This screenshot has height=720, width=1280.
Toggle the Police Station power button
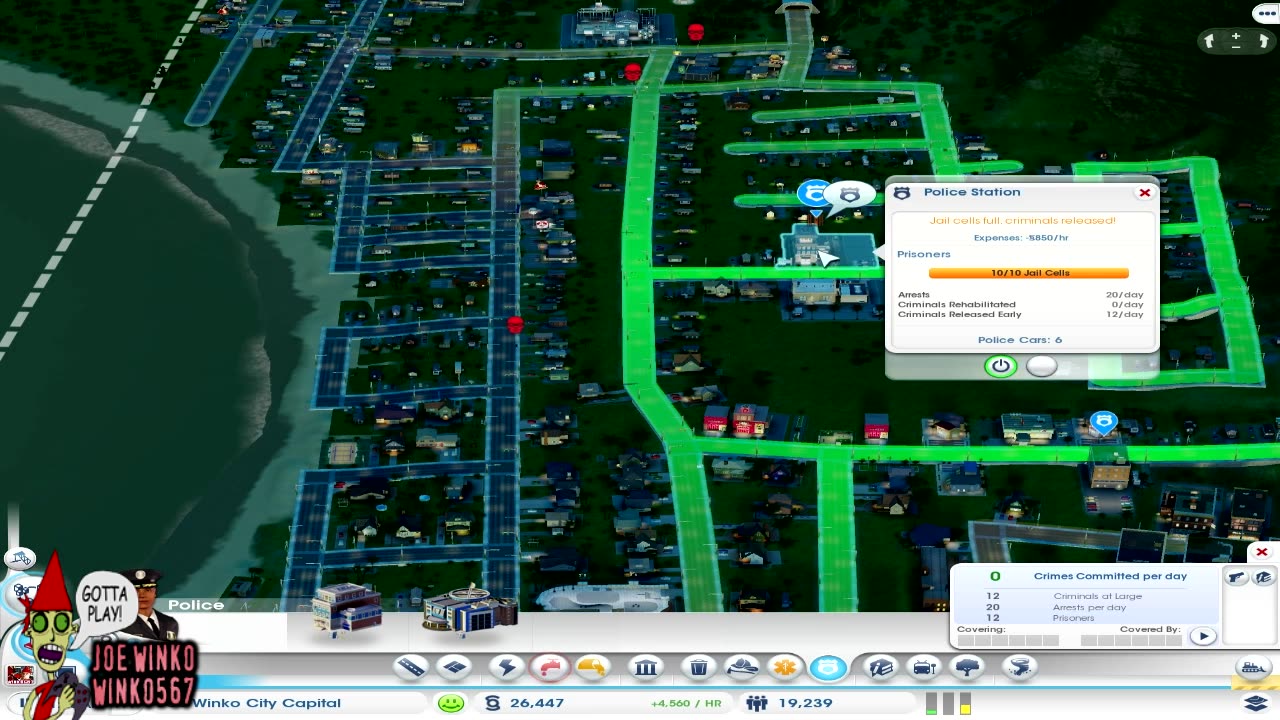1001,366
